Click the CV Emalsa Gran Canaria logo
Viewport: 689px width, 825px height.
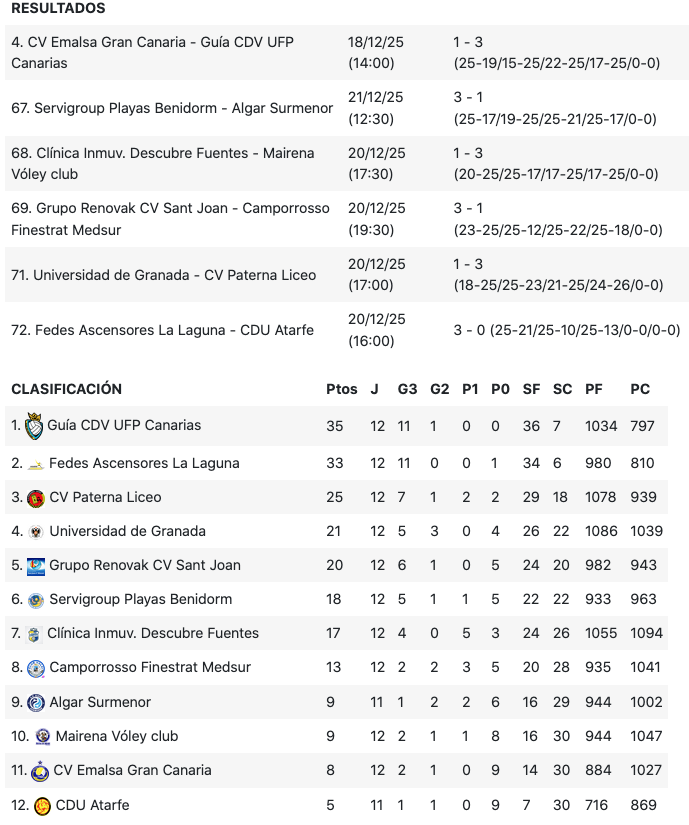coord(40,771)
